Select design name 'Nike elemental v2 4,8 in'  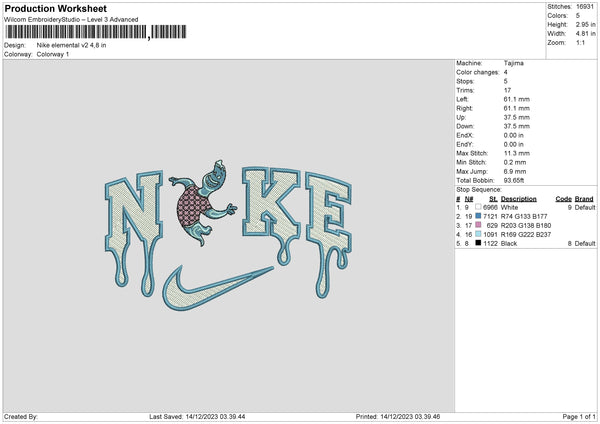[x=71, y=45]
